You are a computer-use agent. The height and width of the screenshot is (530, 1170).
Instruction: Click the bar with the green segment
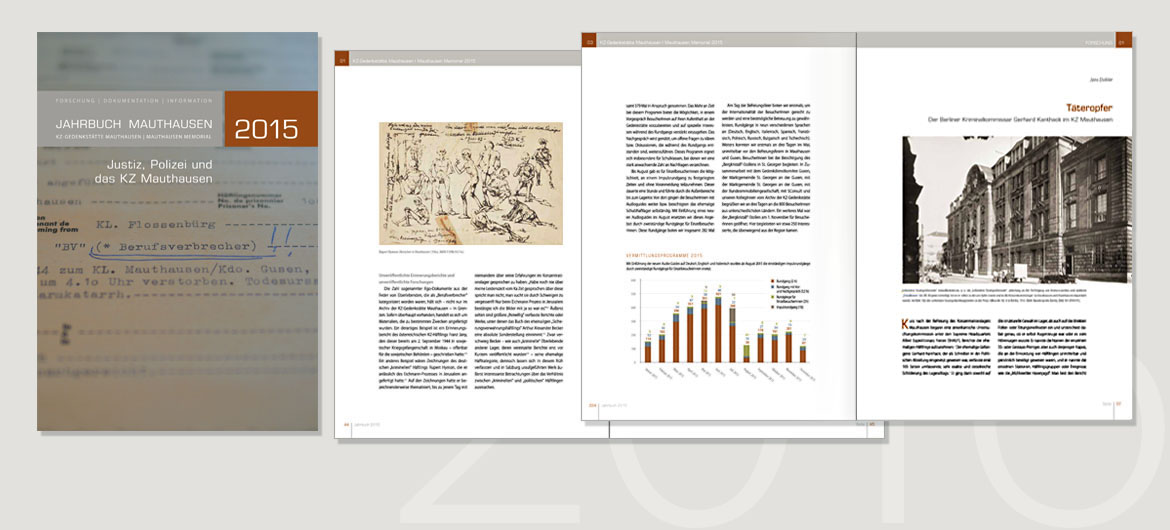point(746,353)
